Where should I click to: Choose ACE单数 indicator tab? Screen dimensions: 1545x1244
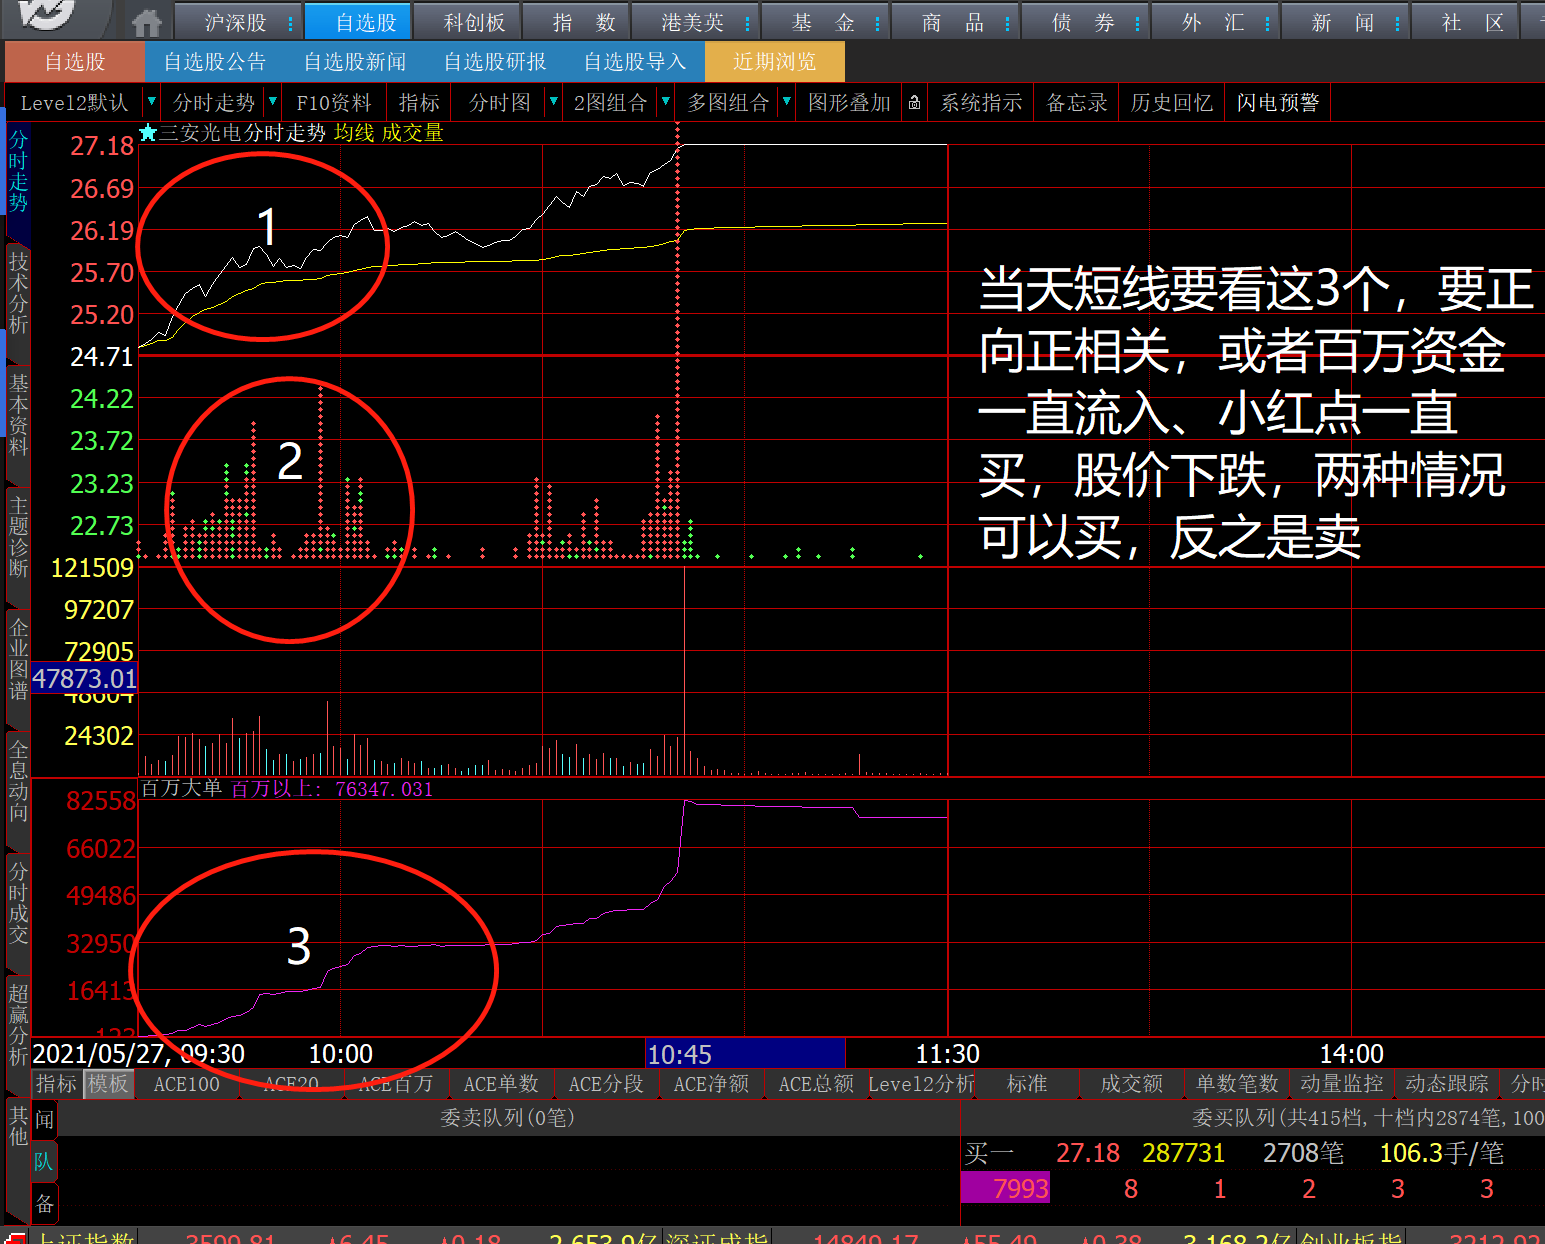click(501, 1084)
